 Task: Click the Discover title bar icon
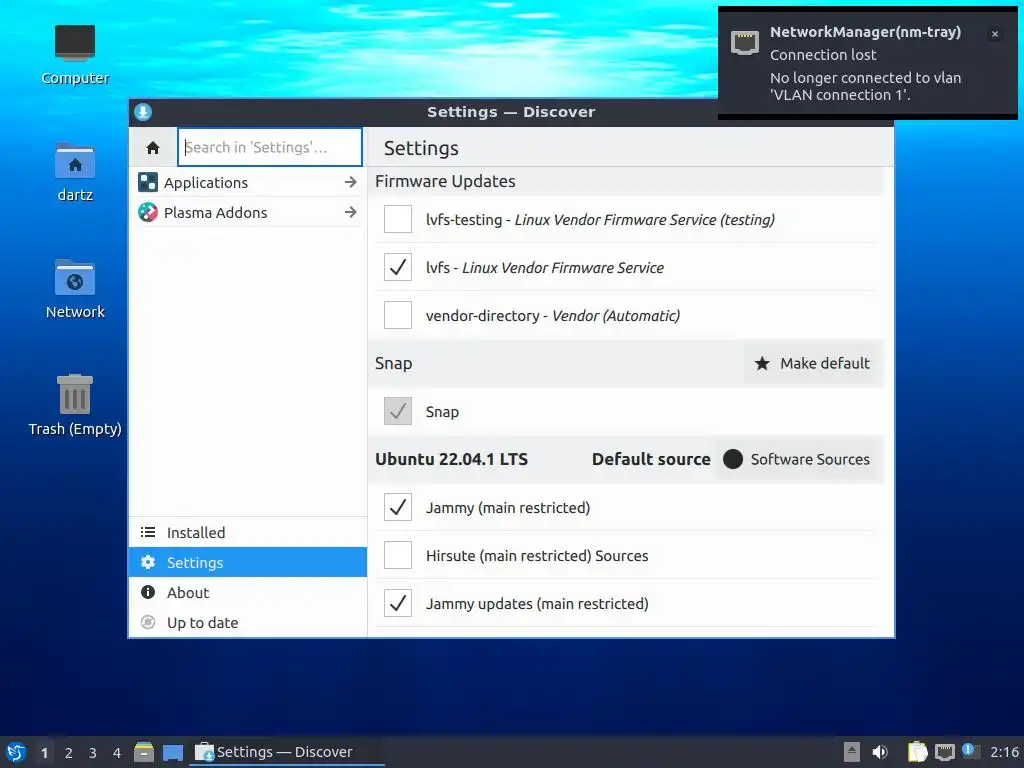click(143, 112)
